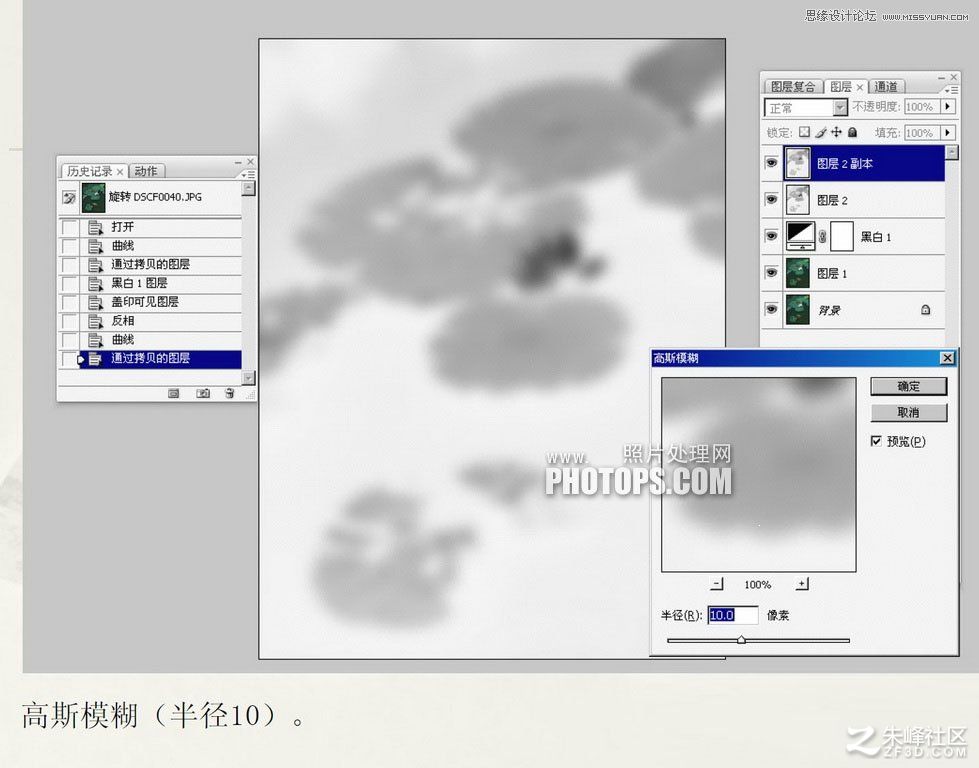Image resolution: width=979 pixels, height=768 pixels.
Task: Close the 图层 tab using its x
Action: coord(860,87)
